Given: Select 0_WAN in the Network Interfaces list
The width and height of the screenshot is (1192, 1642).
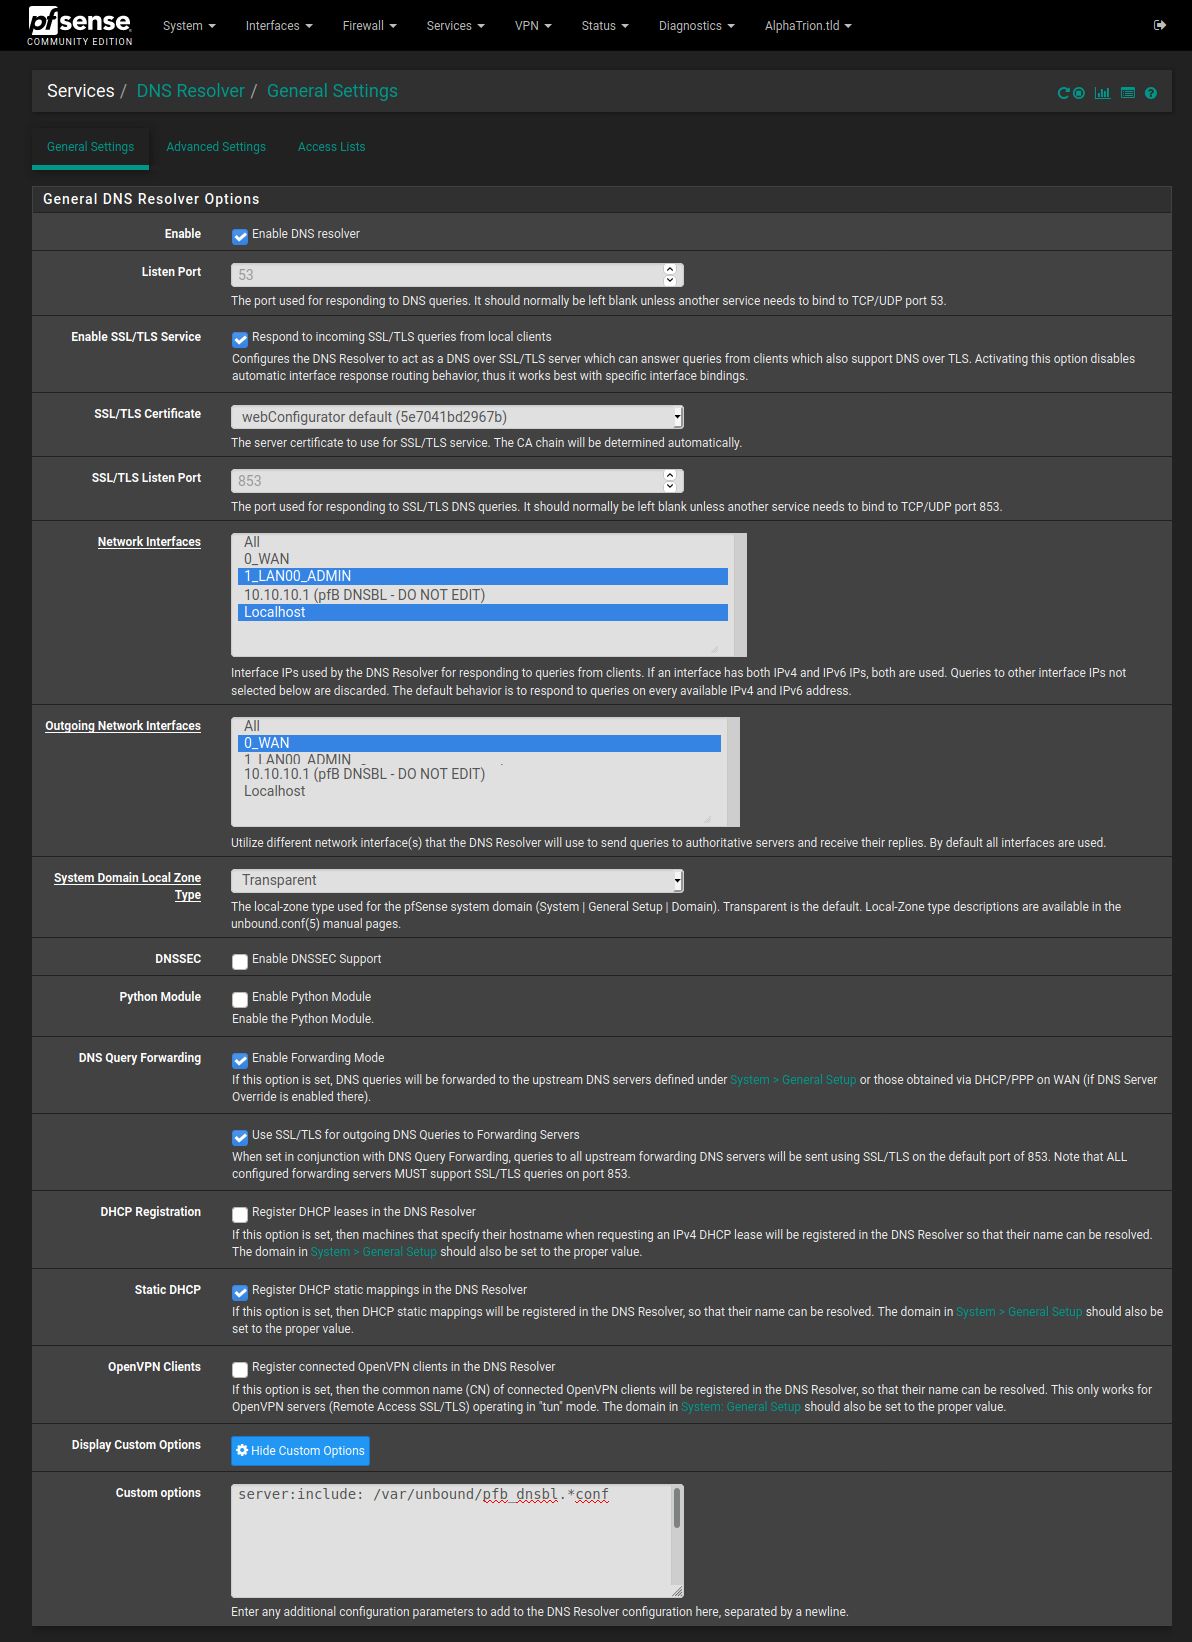Looking at the screenshot, I should (483, 559).
